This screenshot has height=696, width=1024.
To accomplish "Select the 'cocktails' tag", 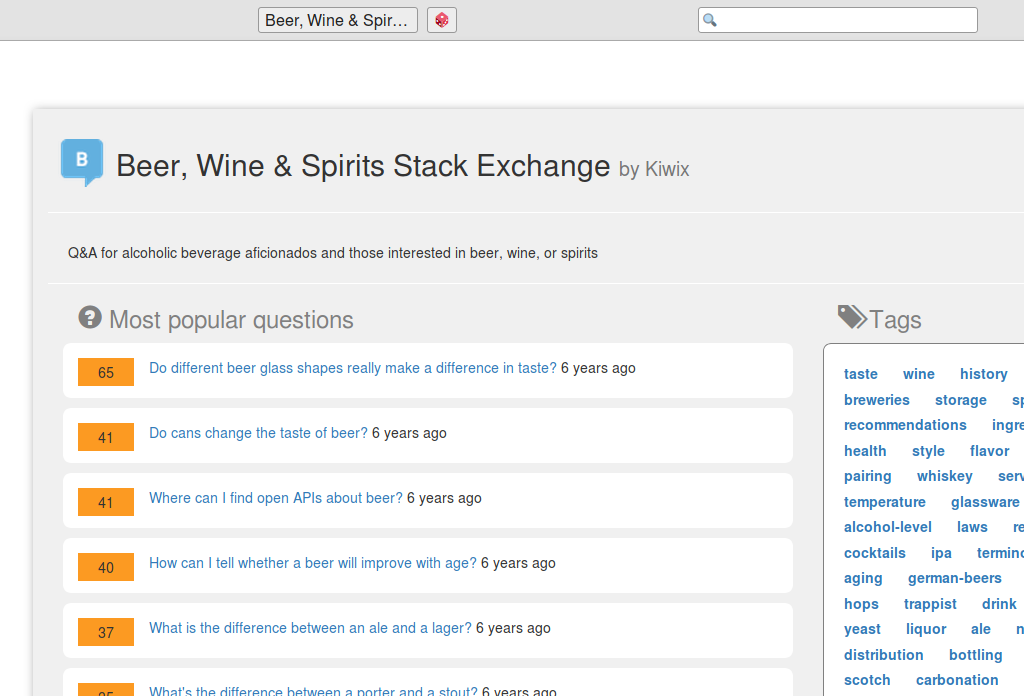I will point(874,553).
